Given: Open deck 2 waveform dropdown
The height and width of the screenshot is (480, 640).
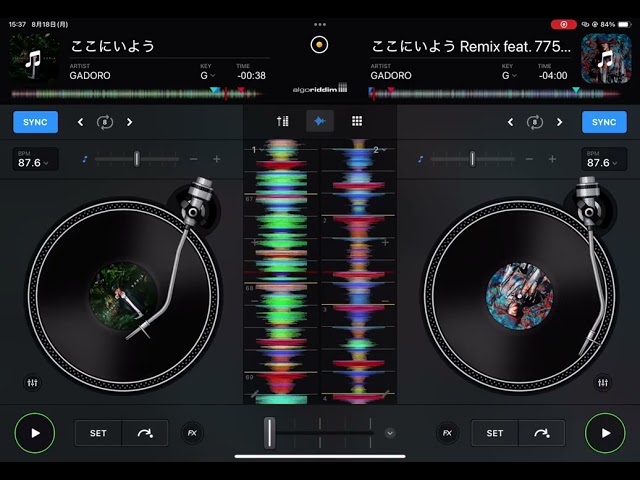Looking at the screenshot, I should click(379, 150).
